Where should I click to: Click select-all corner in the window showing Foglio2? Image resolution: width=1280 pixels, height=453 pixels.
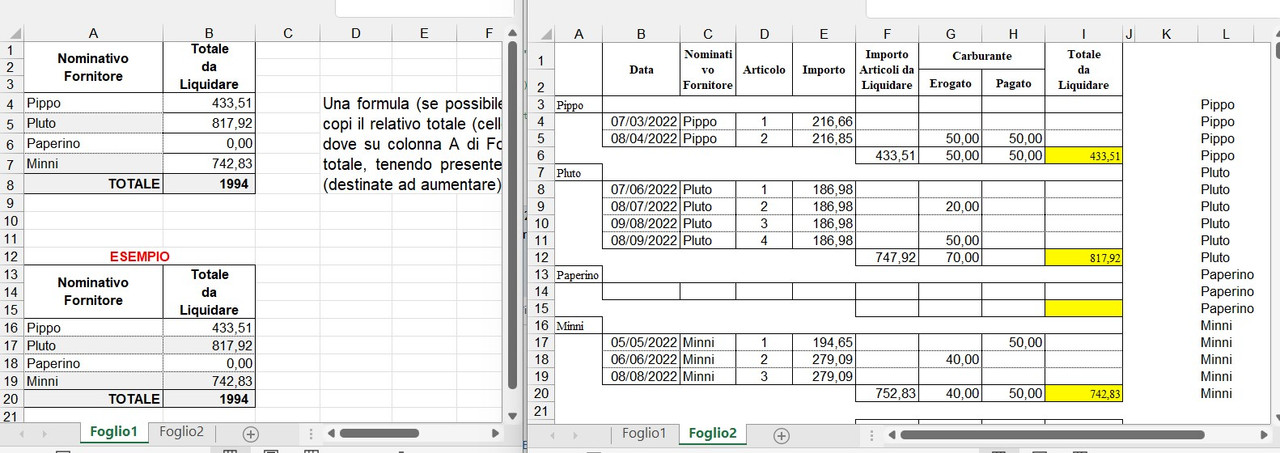(x=541, y=34)
